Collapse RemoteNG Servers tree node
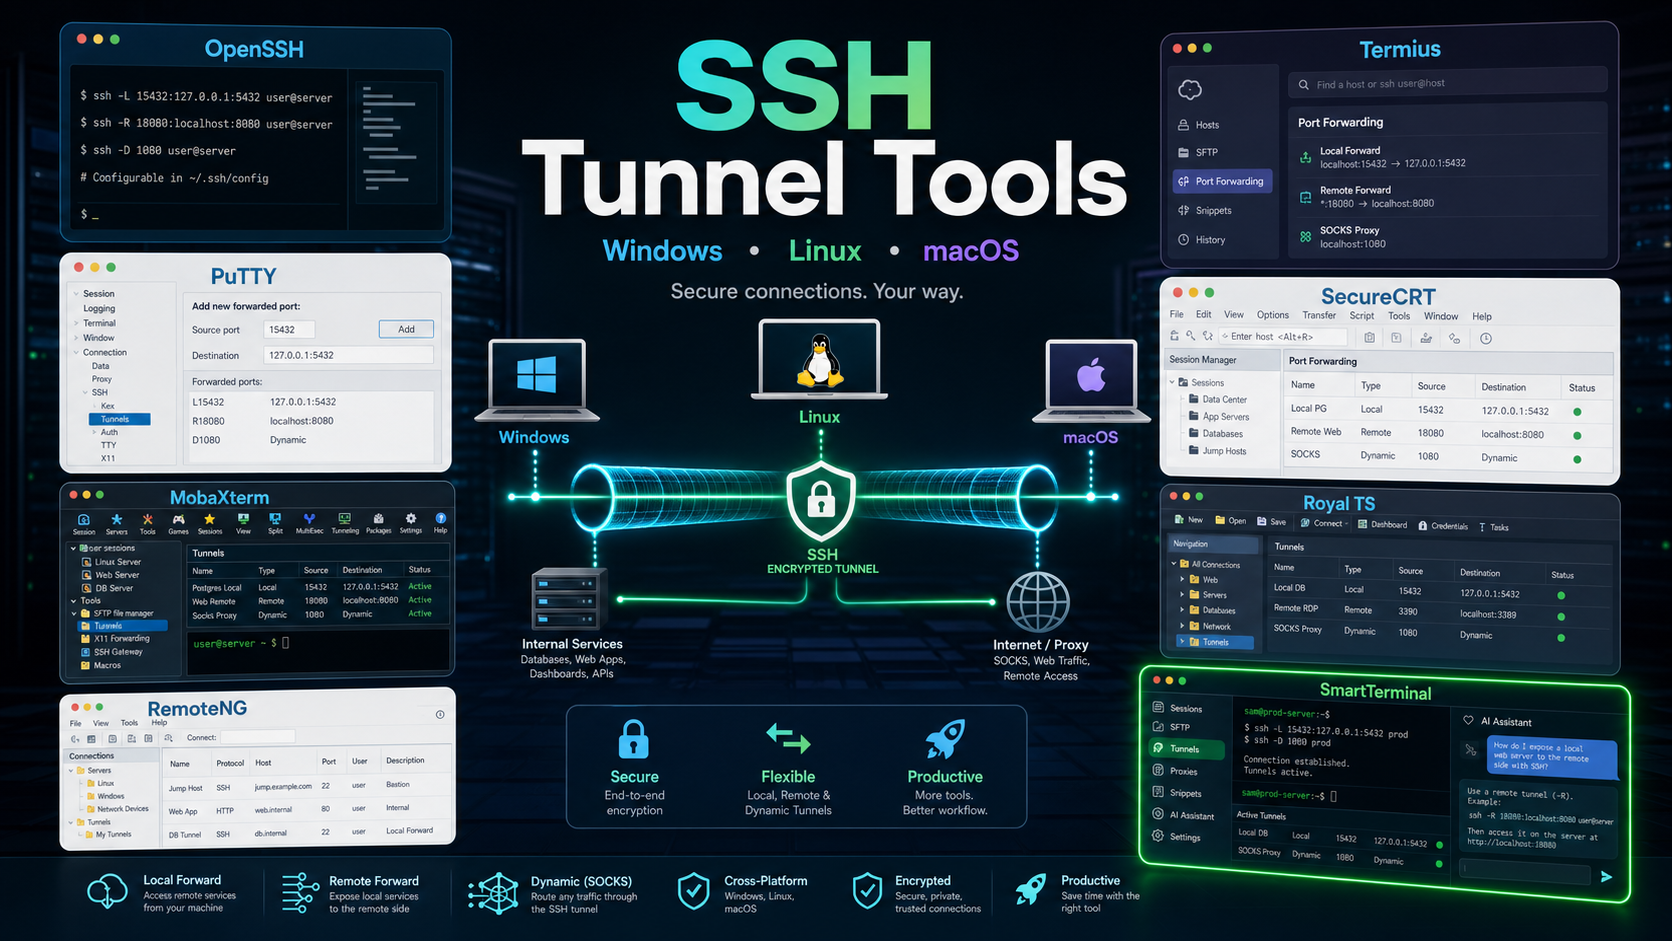 (x=71, y=770)
